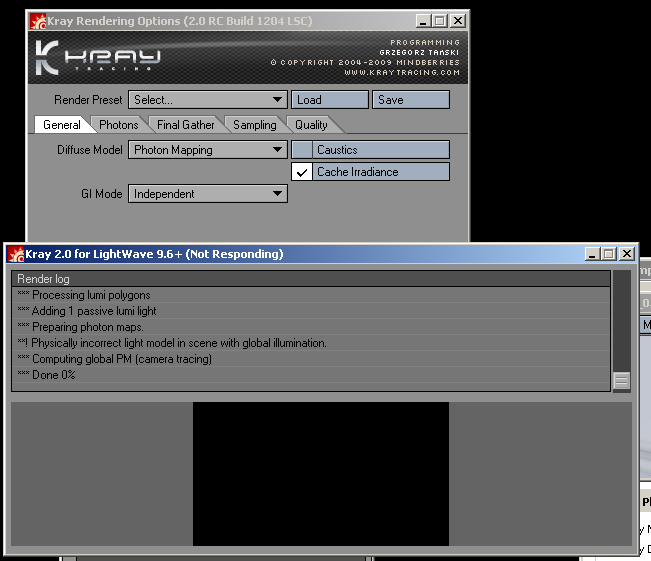Open the GI Mode dropdown
651x561 pixels.
tap(208, 194)
